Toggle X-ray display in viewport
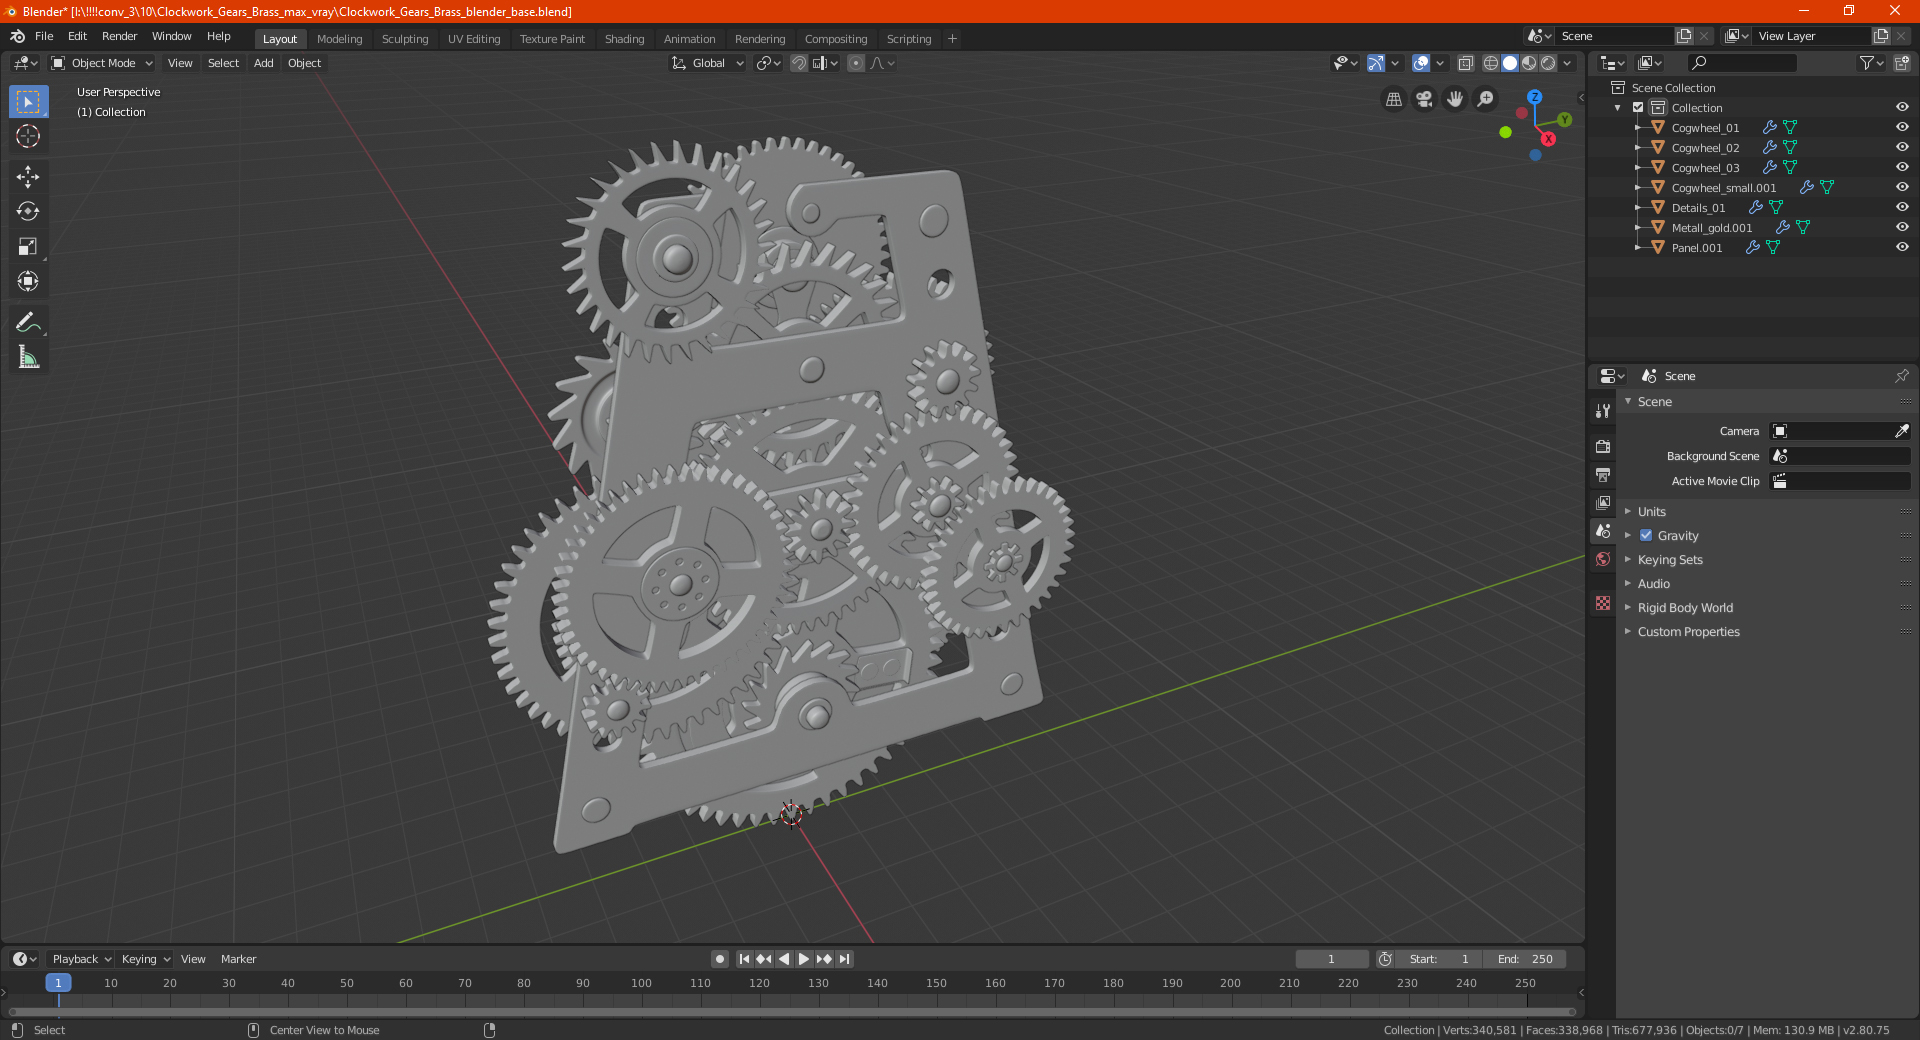 [1465, 63]
